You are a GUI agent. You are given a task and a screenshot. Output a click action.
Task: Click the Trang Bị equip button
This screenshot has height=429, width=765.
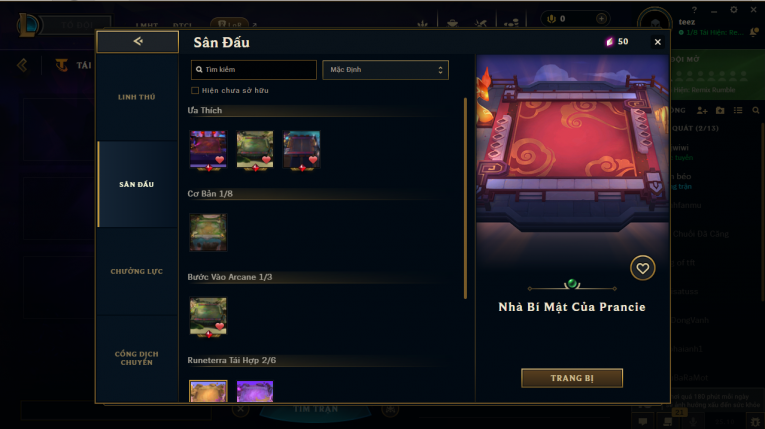[572, 378]
